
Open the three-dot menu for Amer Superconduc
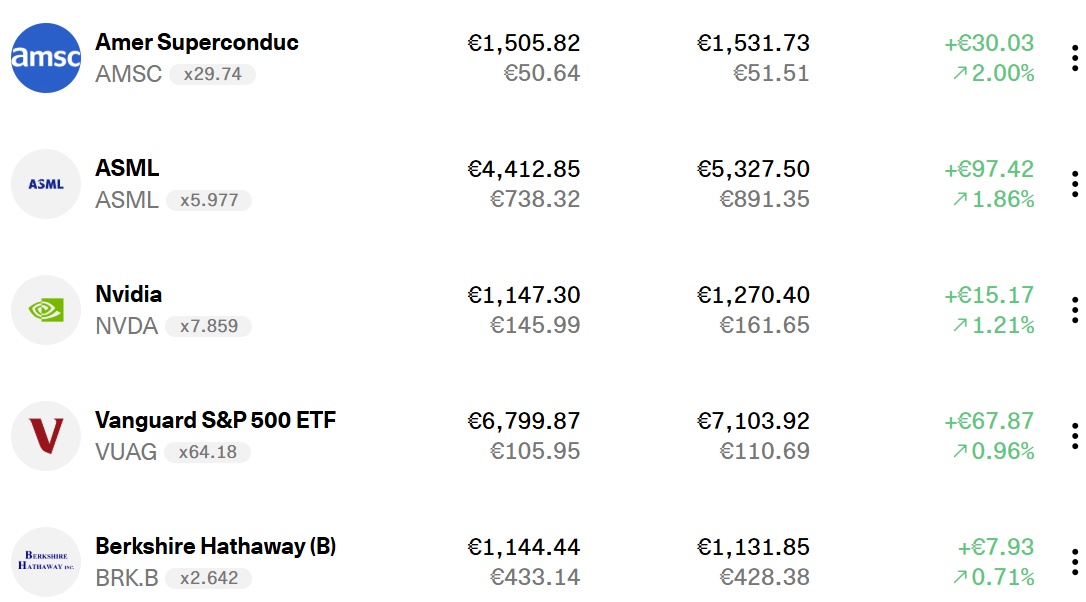1074,58
